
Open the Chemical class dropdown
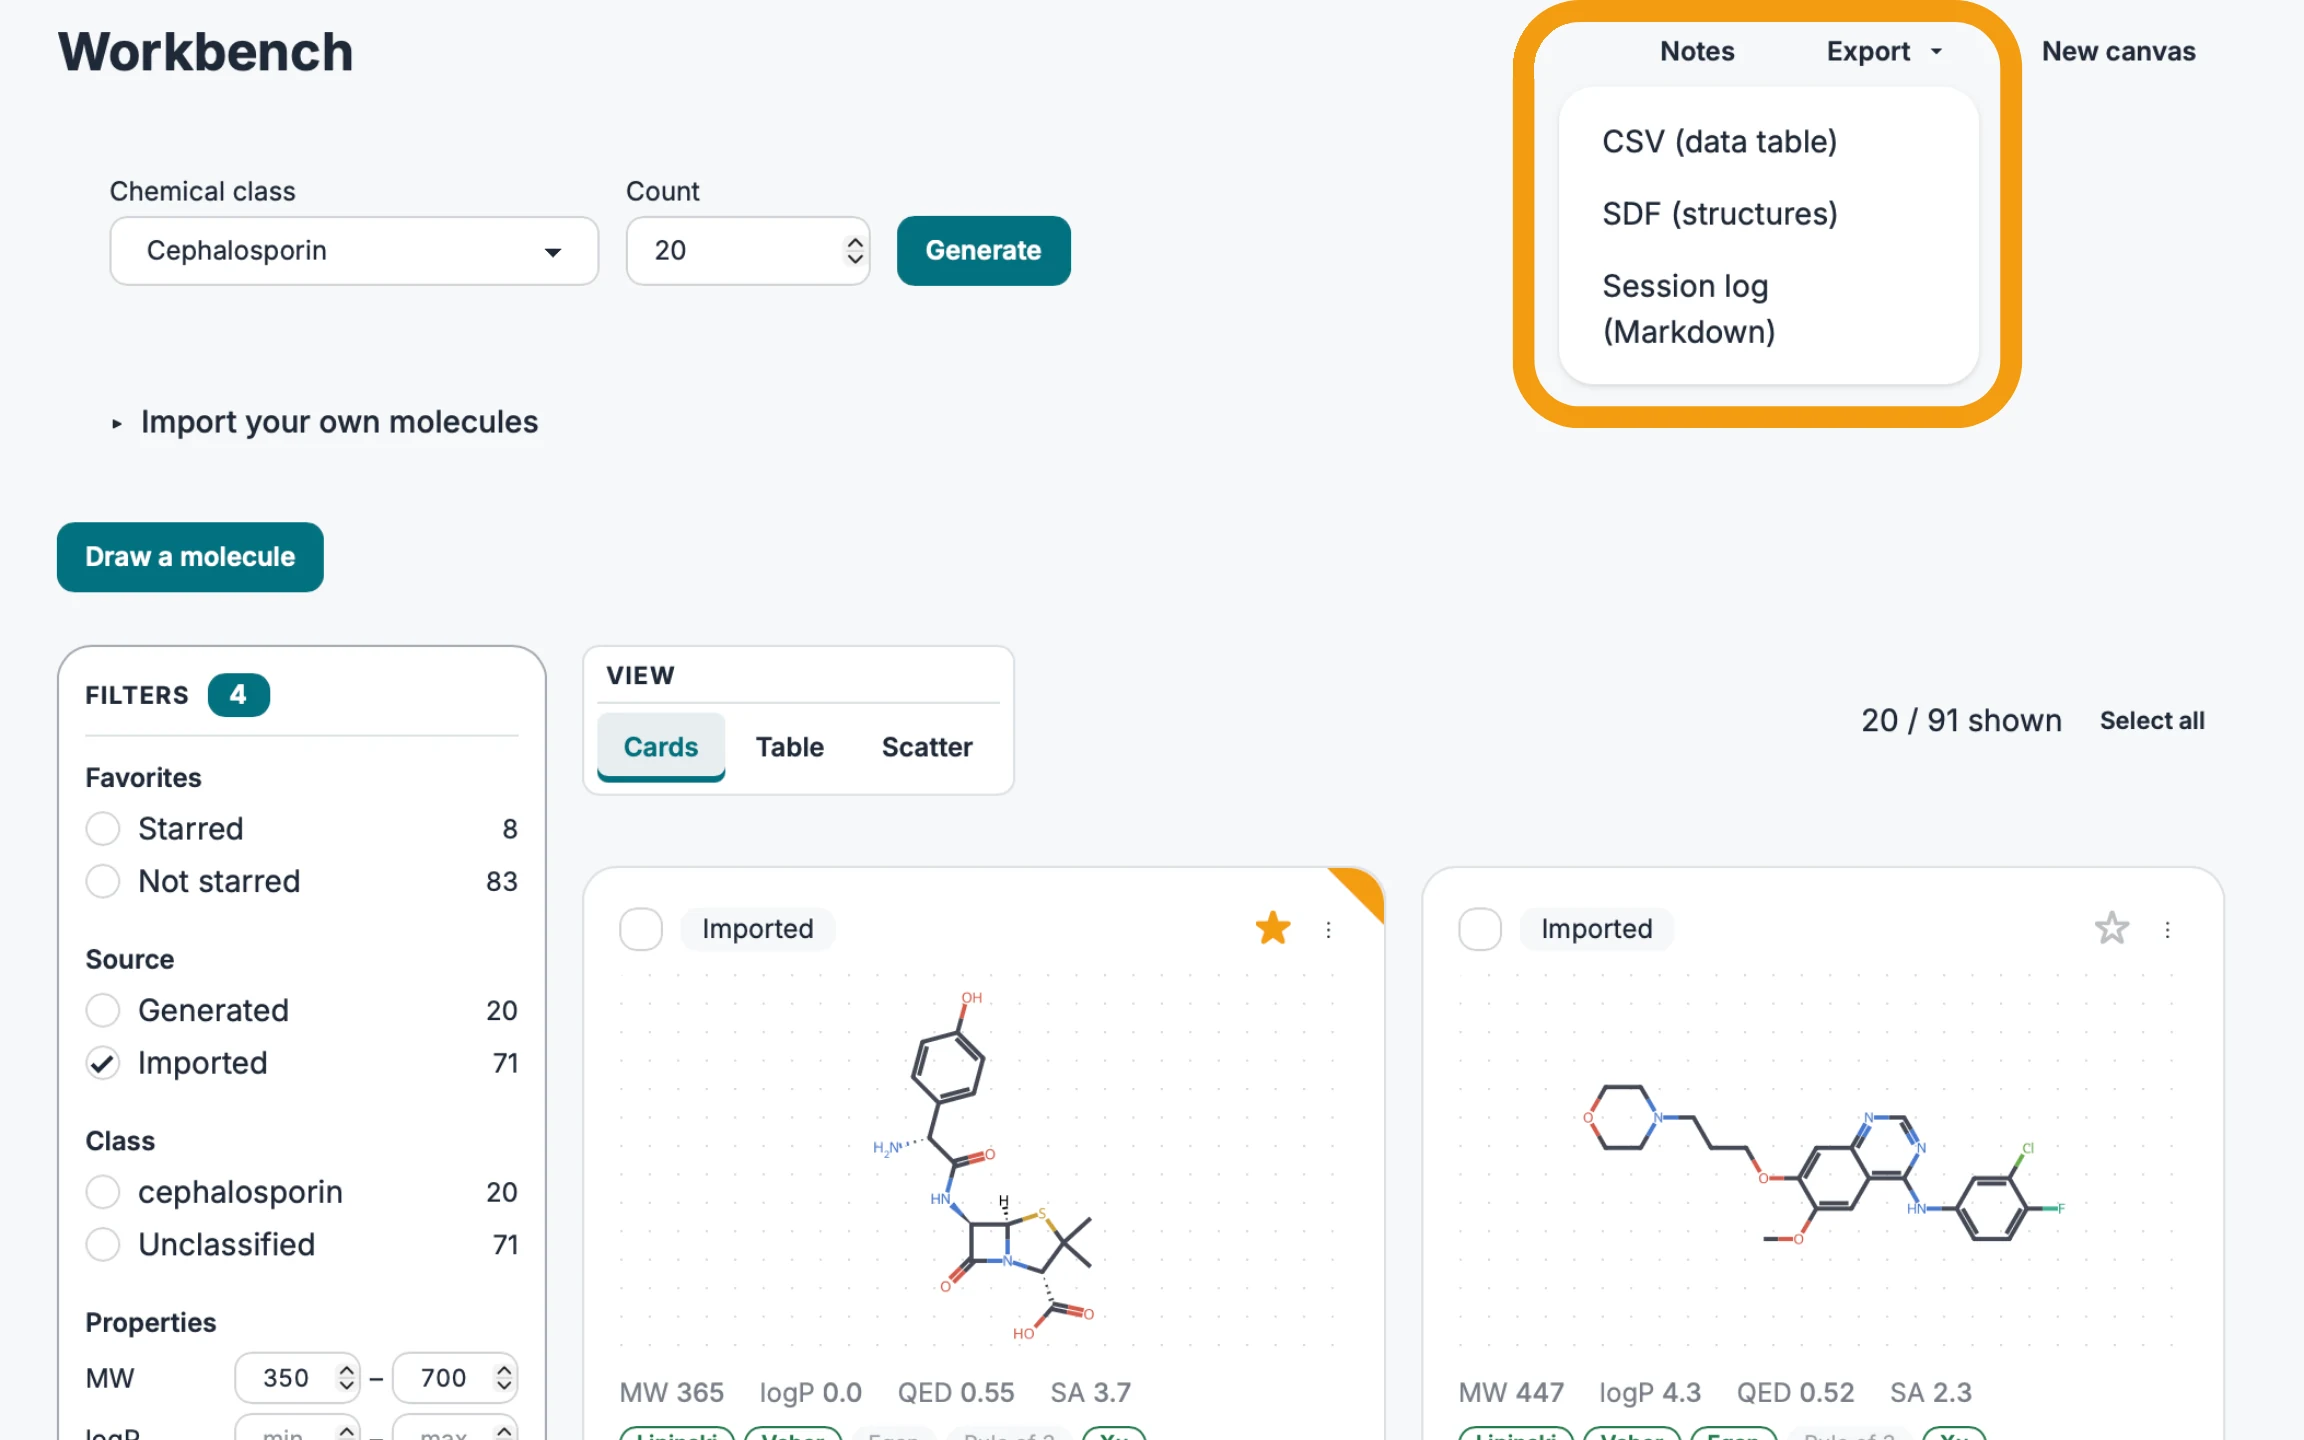coord(354,251)
